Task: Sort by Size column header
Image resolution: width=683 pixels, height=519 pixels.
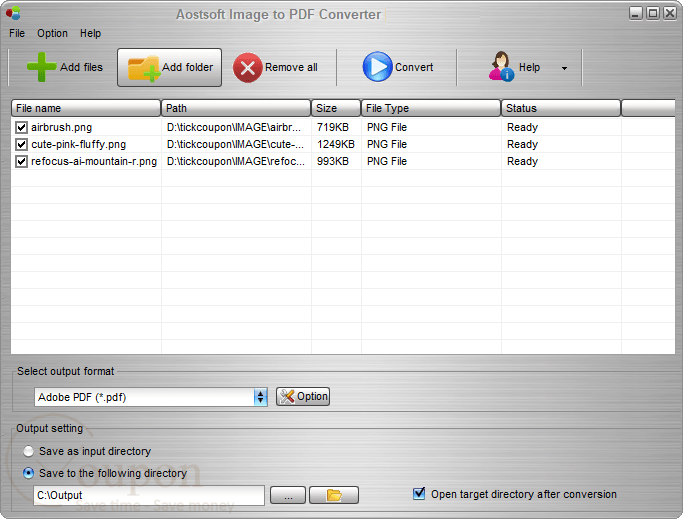Action: [336, 108]
